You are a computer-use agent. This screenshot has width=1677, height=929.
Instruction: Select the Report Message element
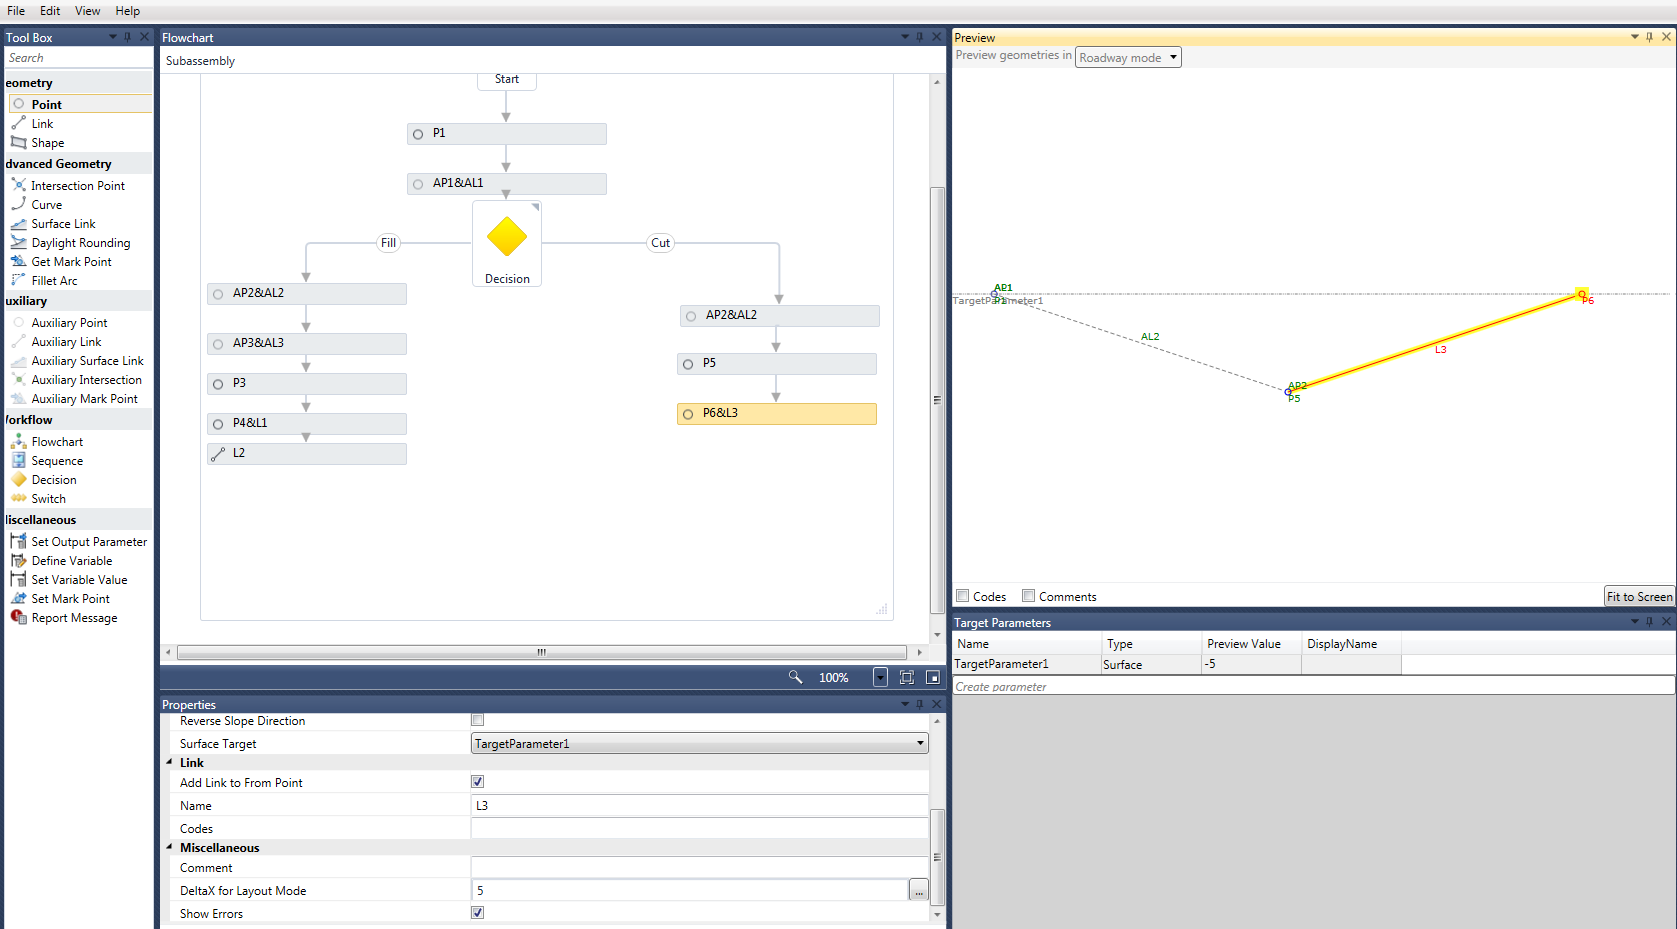[x=72, y=617]
